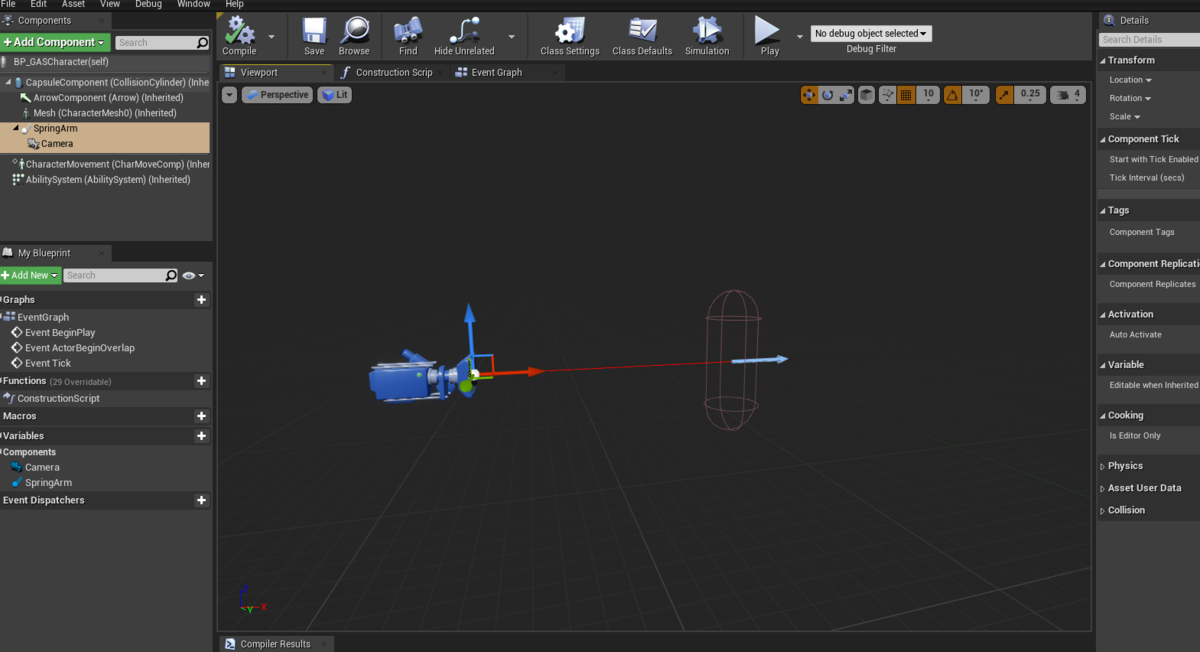Open Class Settings from the toolbar
This screenshot has width=1200, height=652.
pyautogui.click(x=570, y=30)
